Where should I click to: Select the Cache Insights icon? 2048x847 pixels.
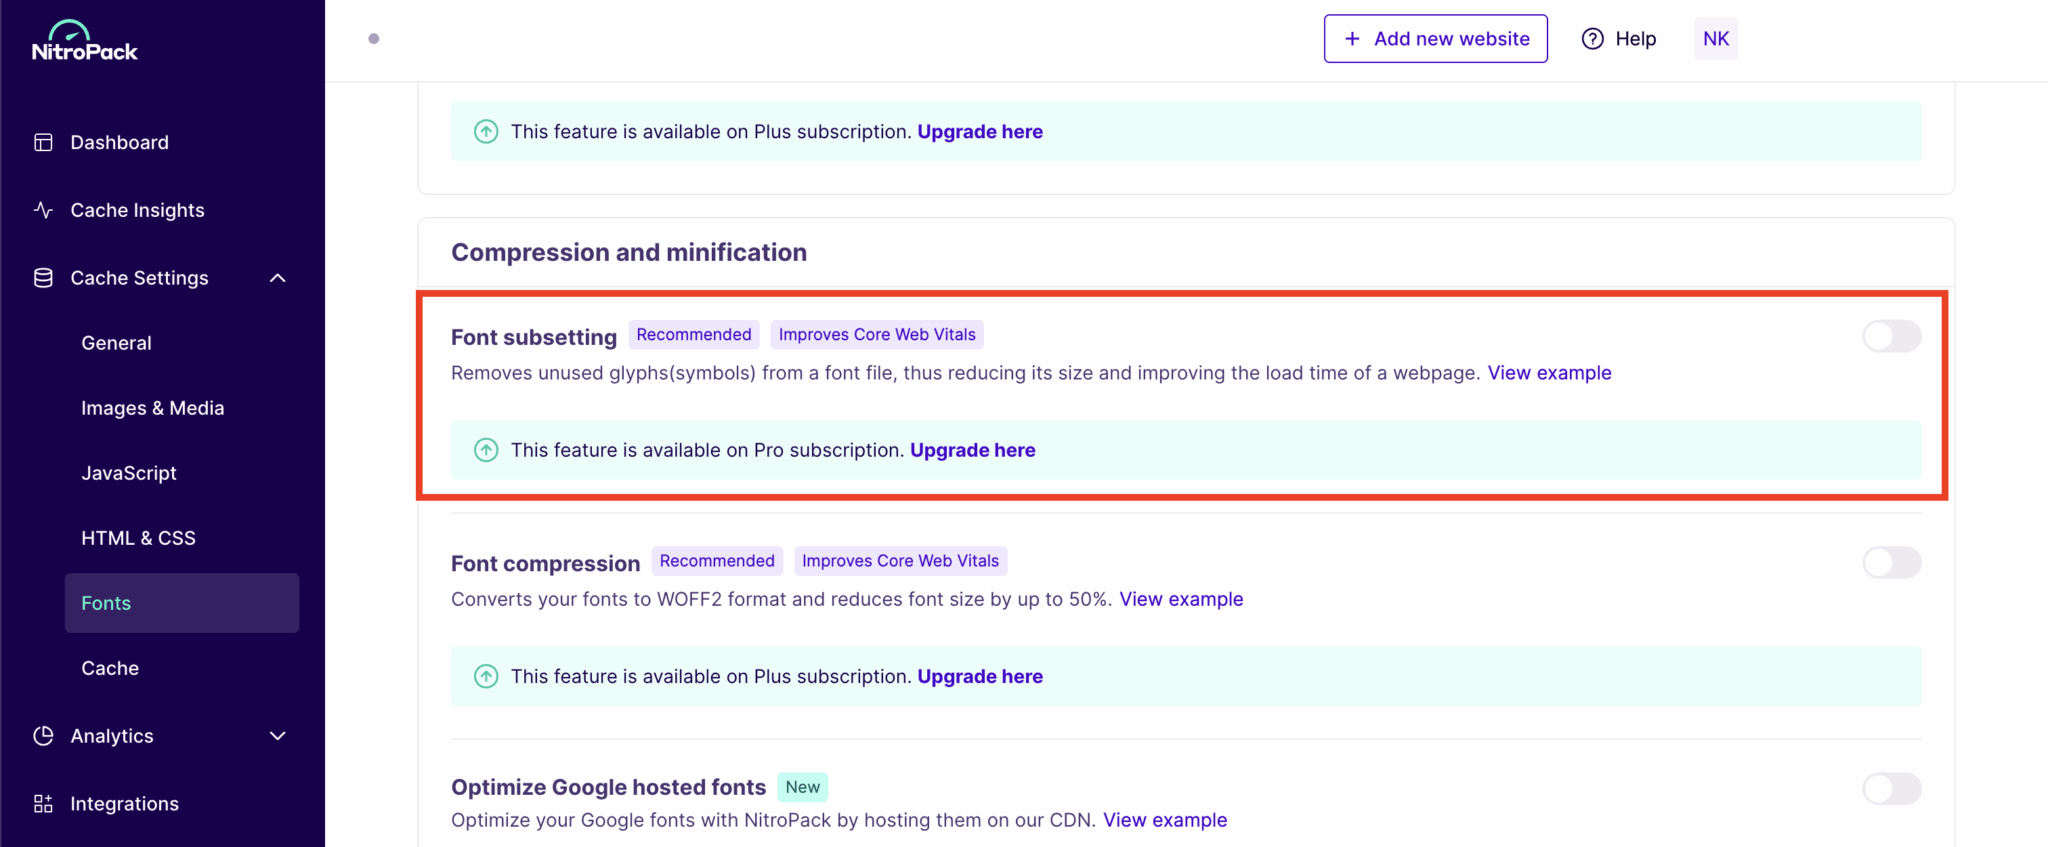coord(43,210)
